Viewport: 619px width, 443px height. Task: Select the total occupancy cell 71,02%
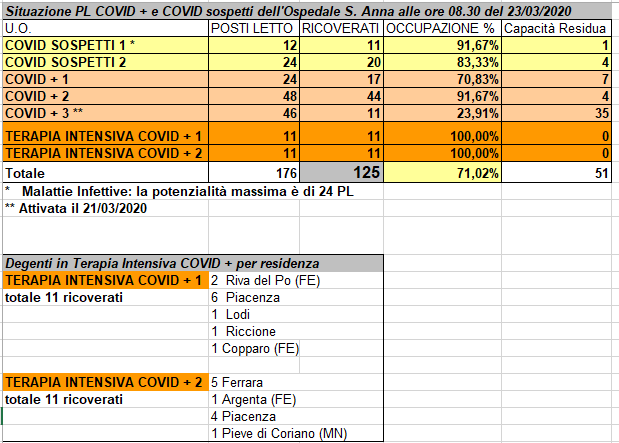442,172
